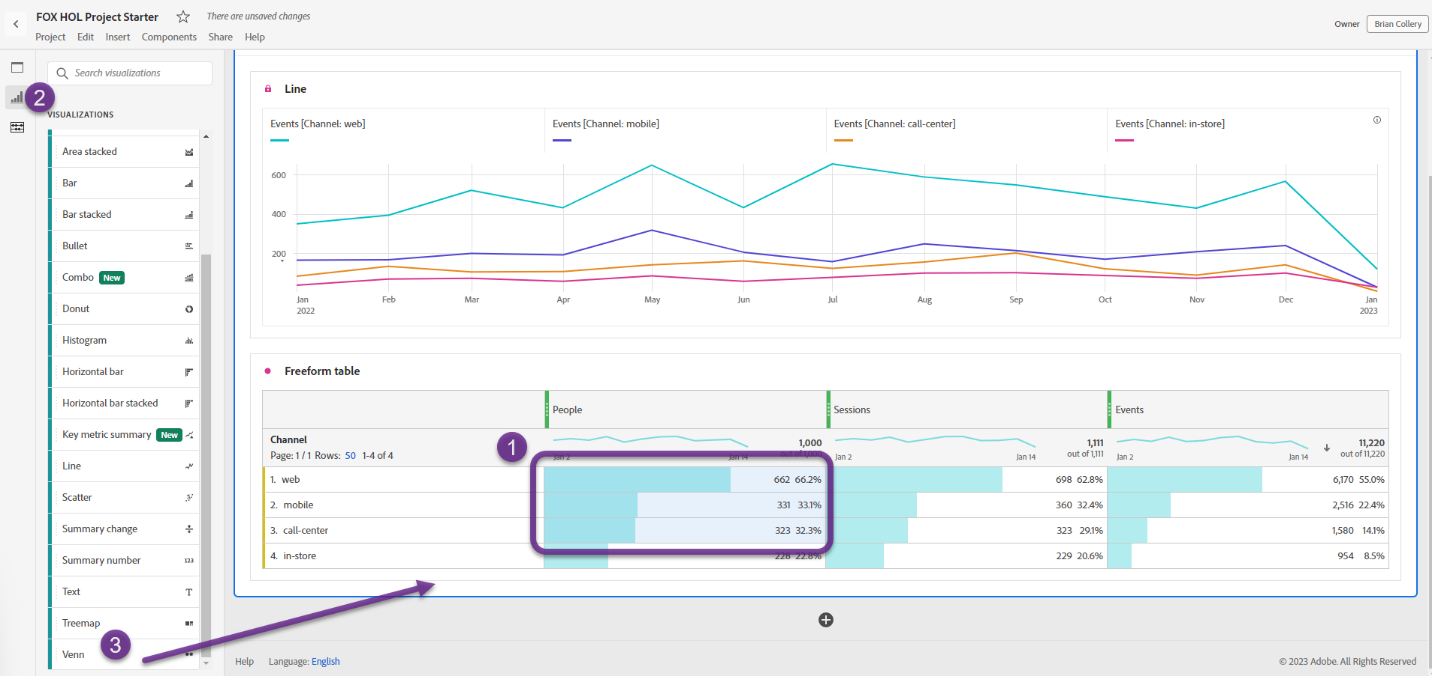Screen dimensions: 1432x676
Task: Pick the Area stacked visualization icon
Action: pos(189,152)
